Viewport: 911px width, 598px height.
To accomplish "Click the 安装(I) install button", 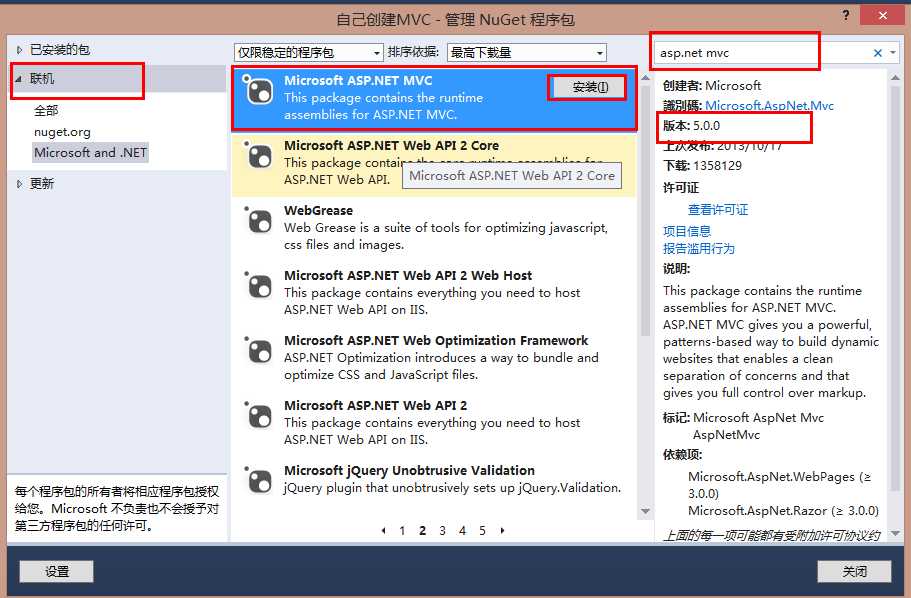I will [x=589, y=87].
